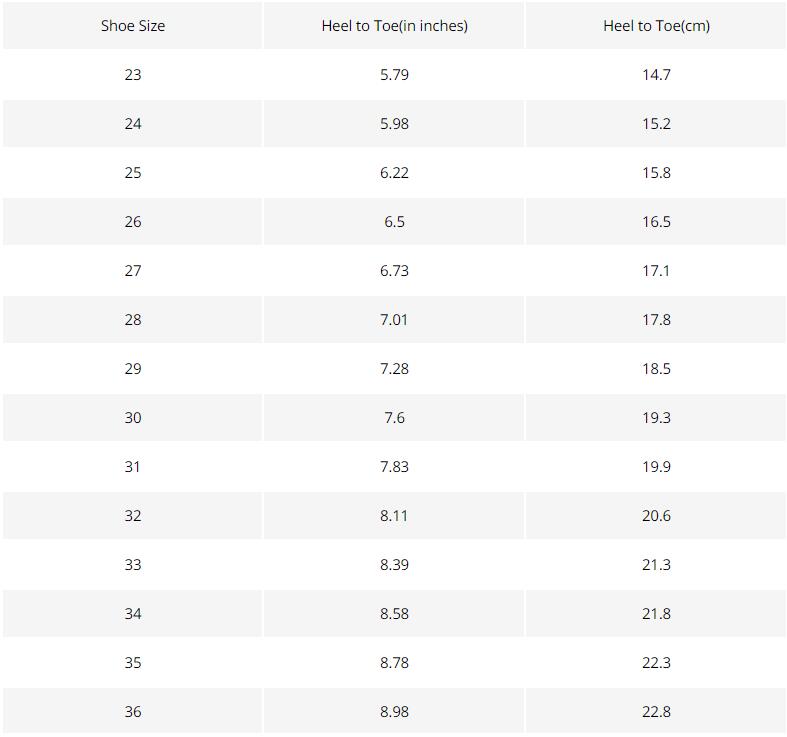Click the Heel to Toe(cm) header
The height and width of the screenshot is (737, 787).
(x=656, y=26)
